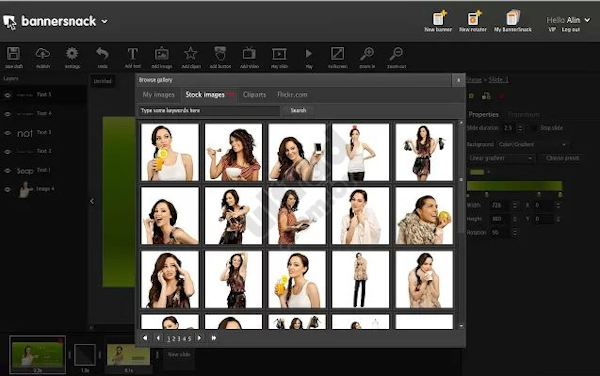Click the Stage breadcrumb link

[474, 80]
